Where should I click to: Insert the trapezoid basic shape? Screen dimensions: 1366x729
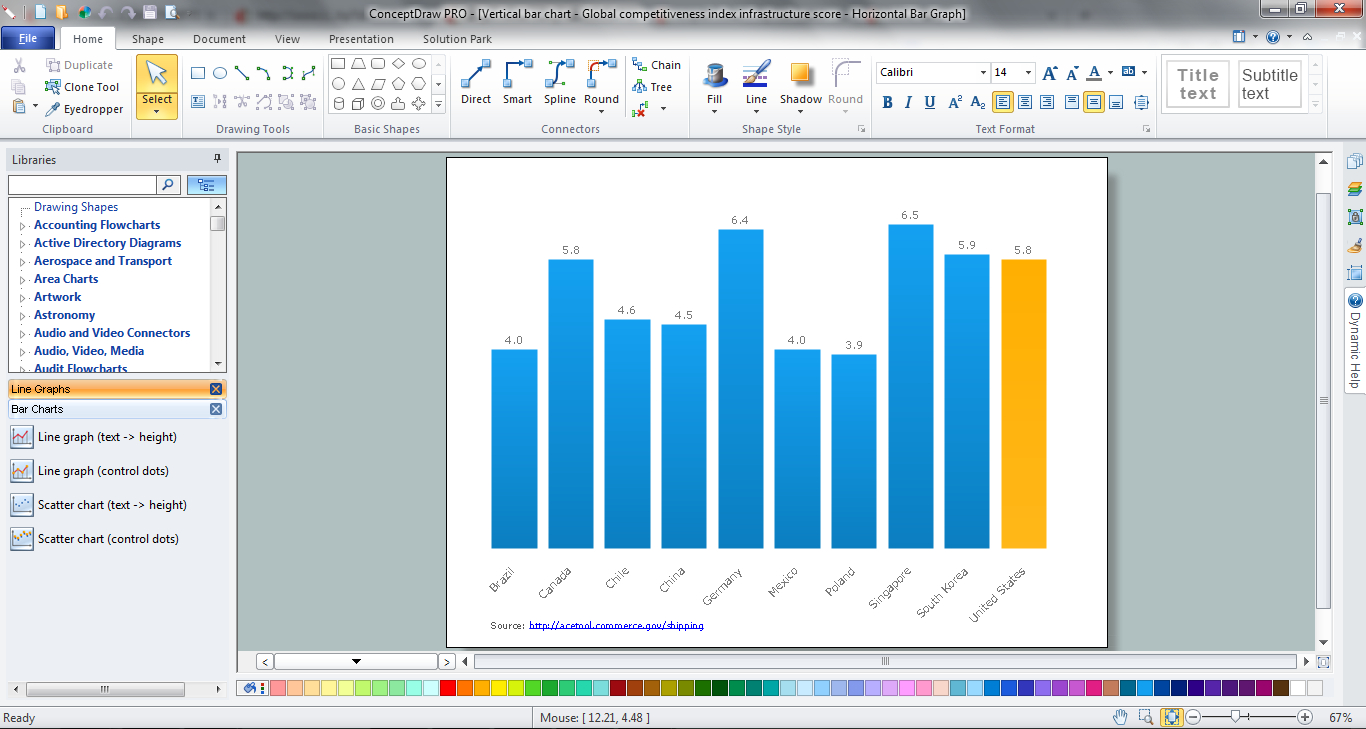coord(358,64)
